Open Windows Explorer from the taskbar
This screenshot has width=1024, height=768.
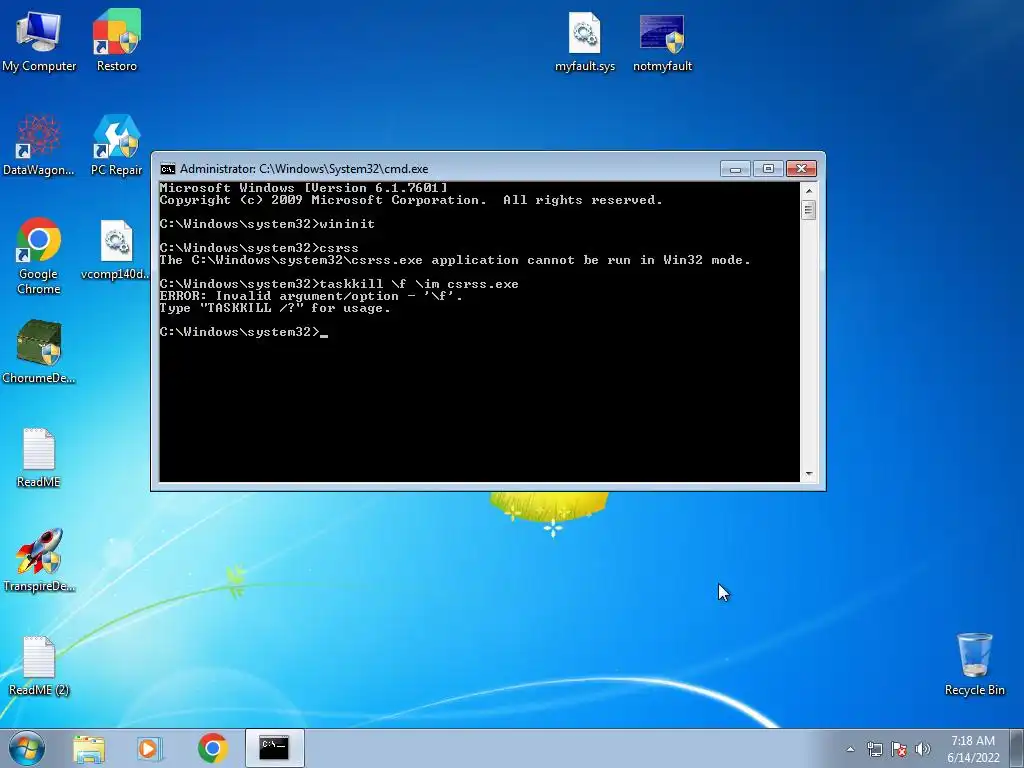coord(89,748)
